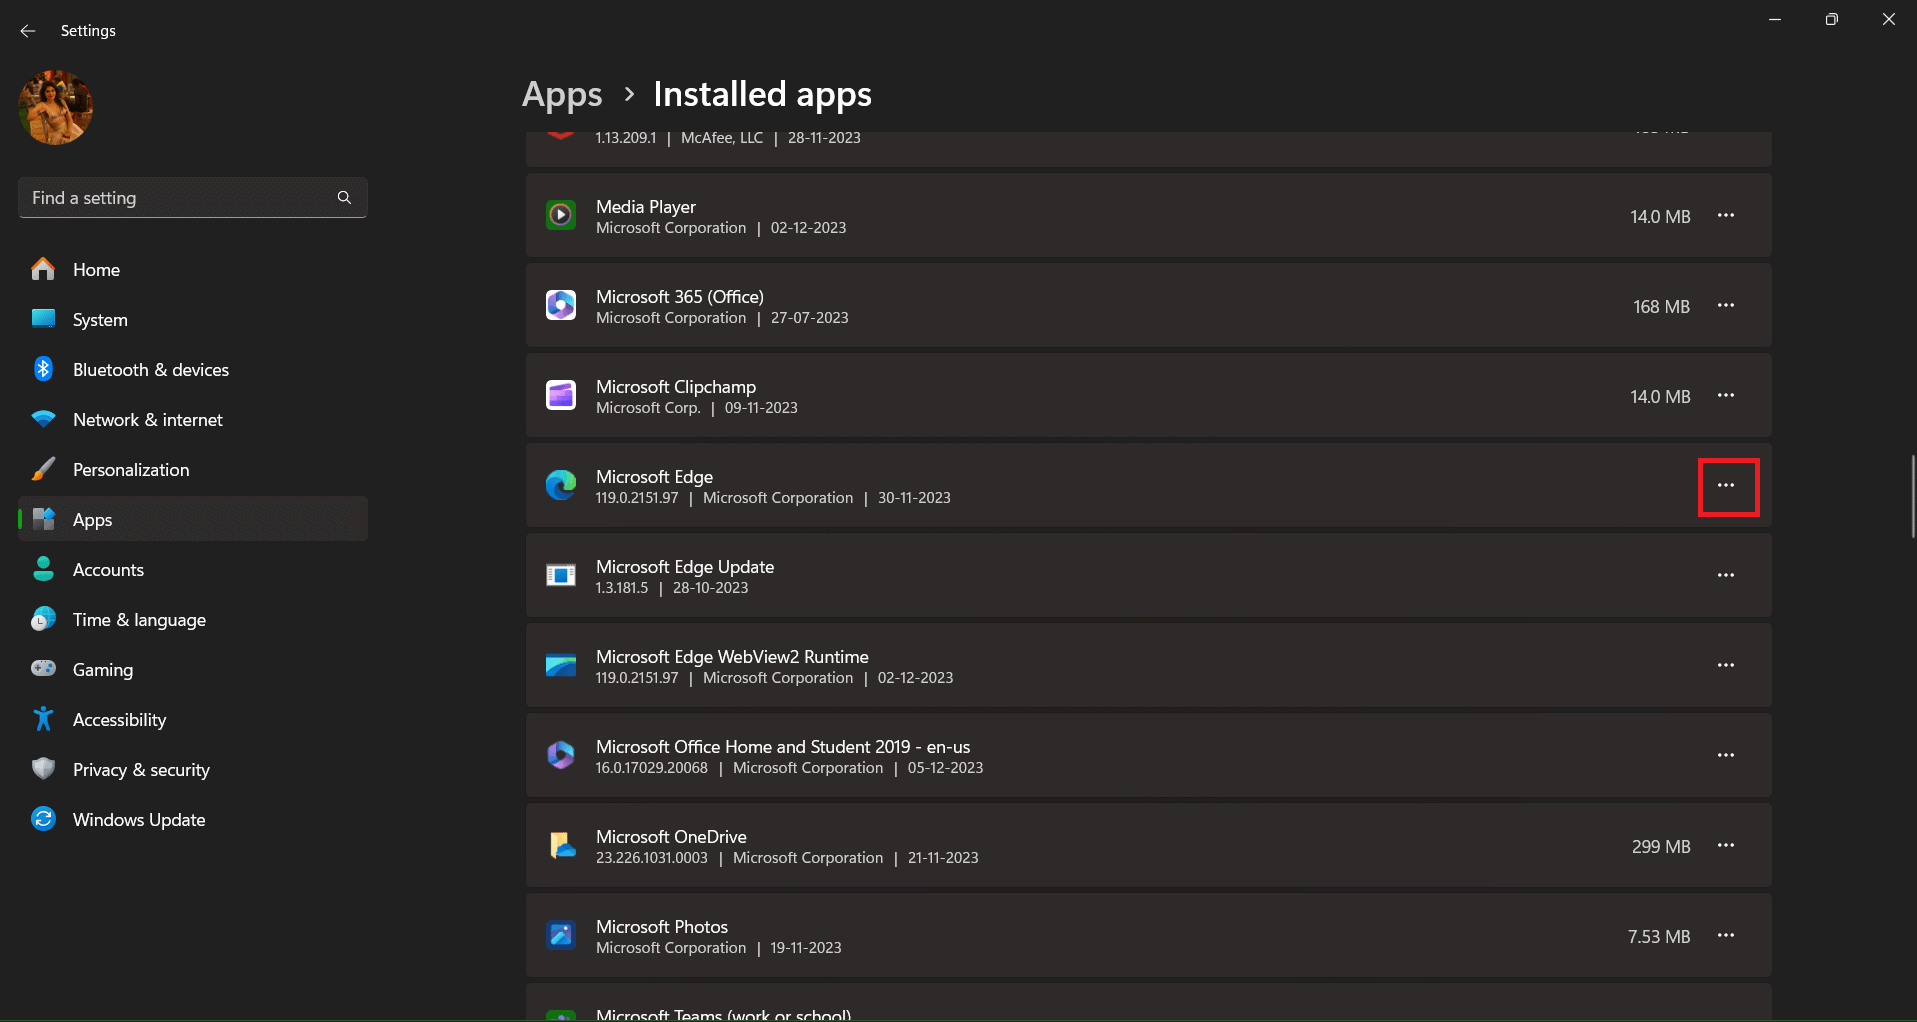
Task: Open more options for Microsoft Edge Update
Action: pos(1726,576)
